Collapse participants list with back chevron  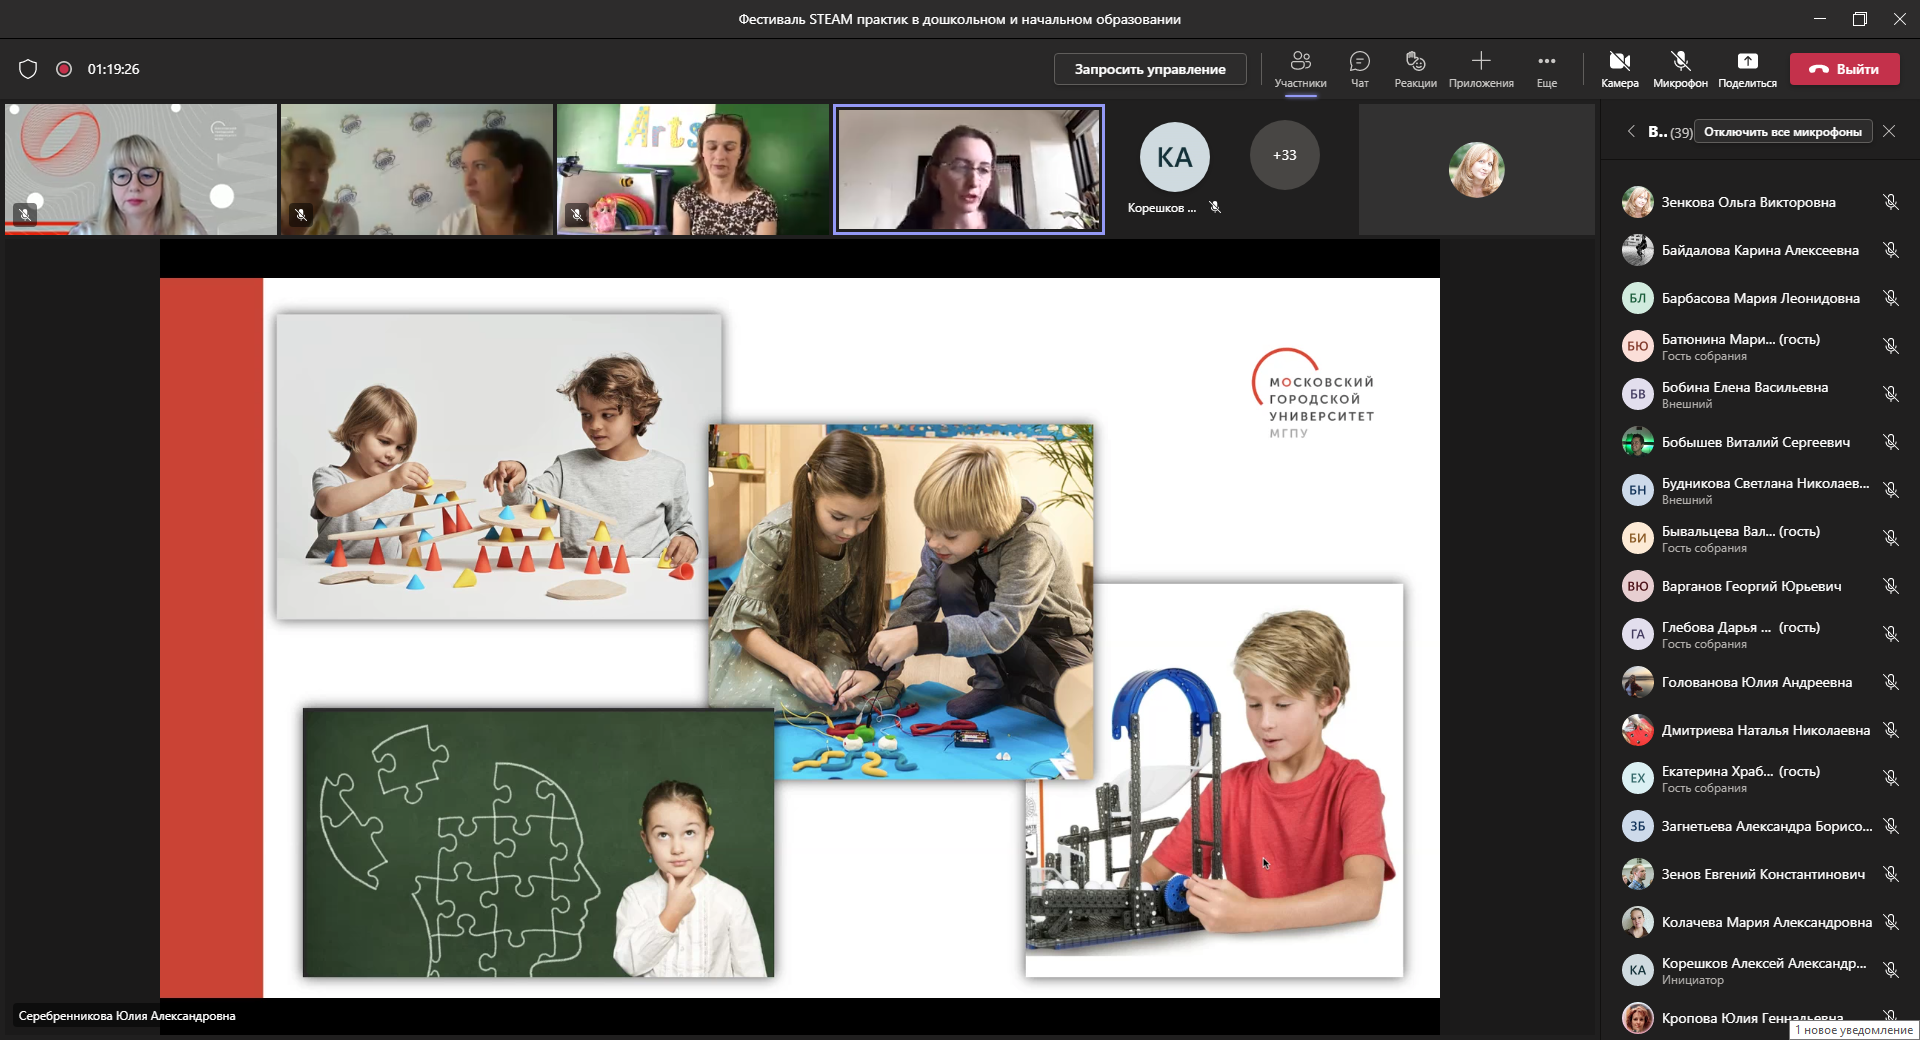[1631, 131]
